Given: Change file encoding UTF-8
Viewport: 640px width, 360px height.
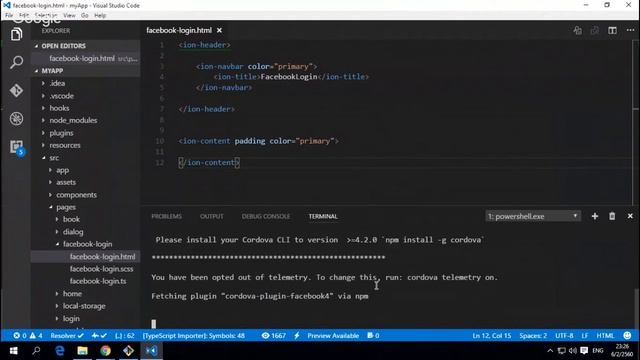Looking at the screenshot, I should (564, 336).
